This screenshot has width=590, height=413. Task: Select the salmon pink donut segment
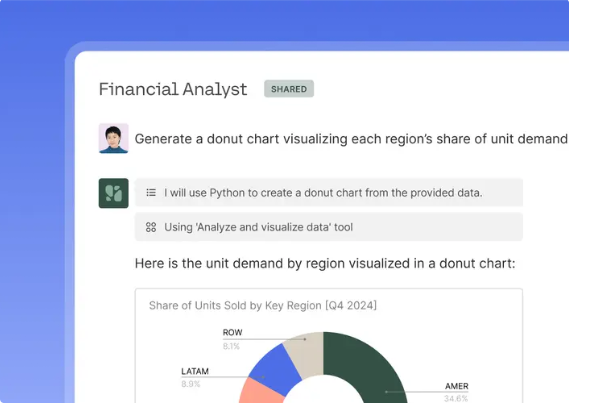[x=258, y=393]
